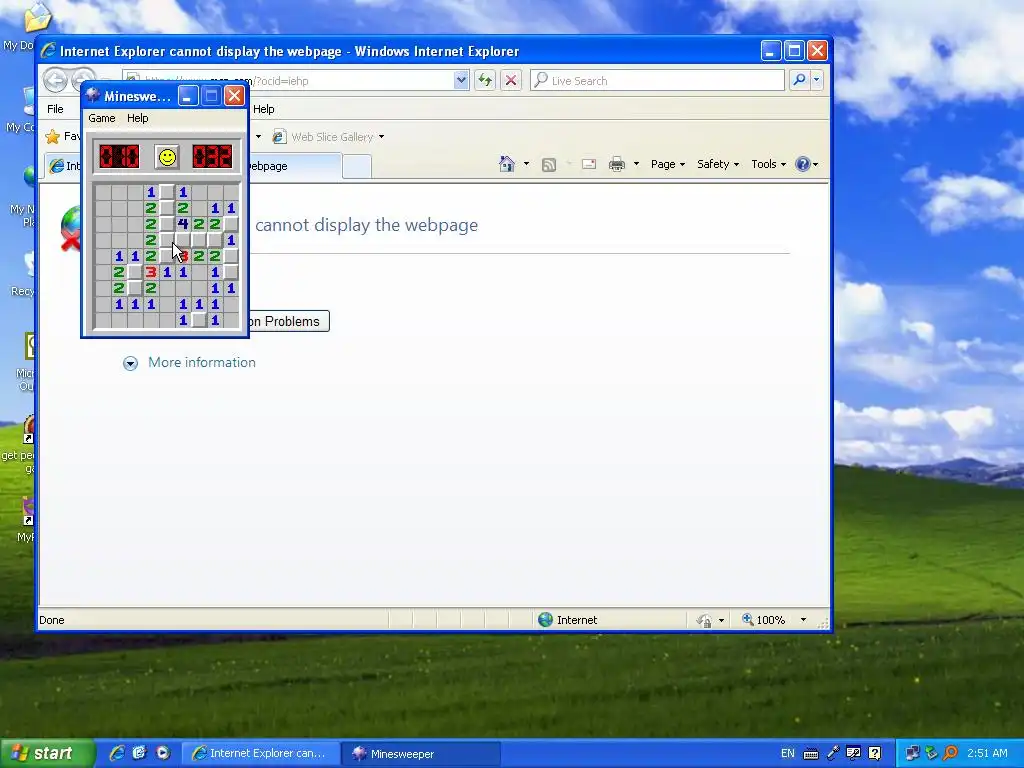Uncover the covered cell between the top-row 1s

point(167,192)
